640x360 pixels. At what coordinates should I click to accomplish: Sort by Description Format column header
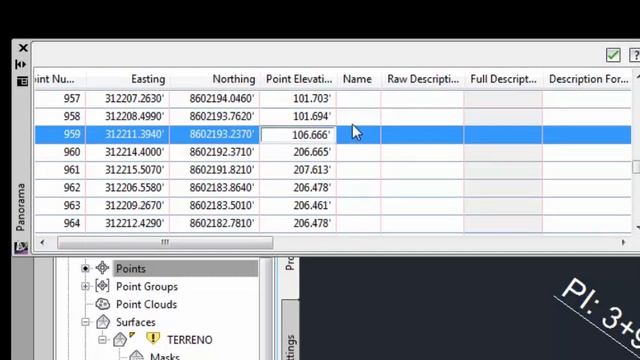click(588, 79)
